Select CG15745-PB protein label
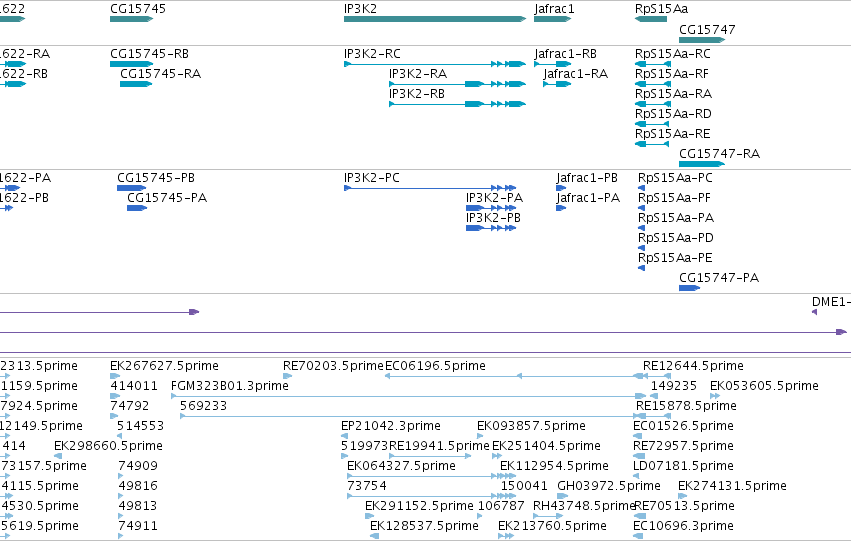851x541 pixels. [156, 178]
